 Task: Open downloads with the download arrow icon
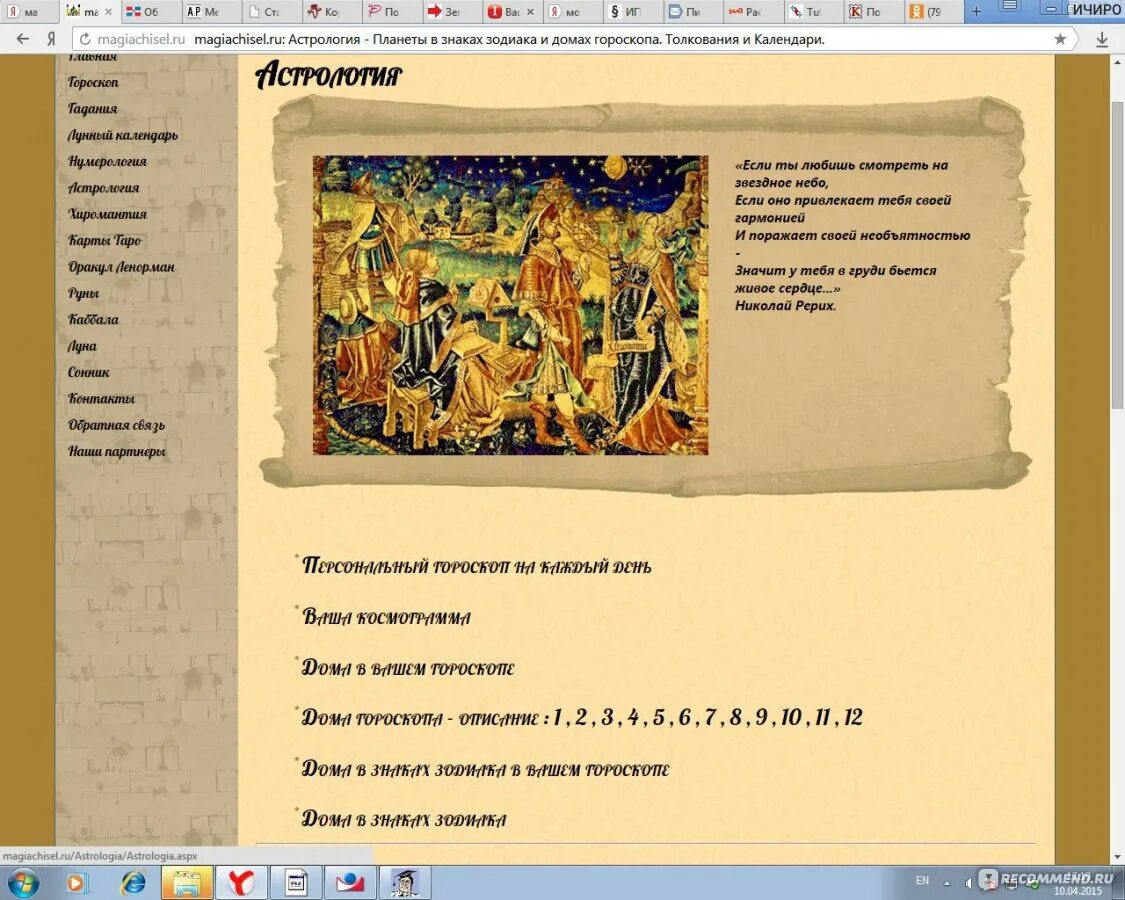tap(1102, 39)
